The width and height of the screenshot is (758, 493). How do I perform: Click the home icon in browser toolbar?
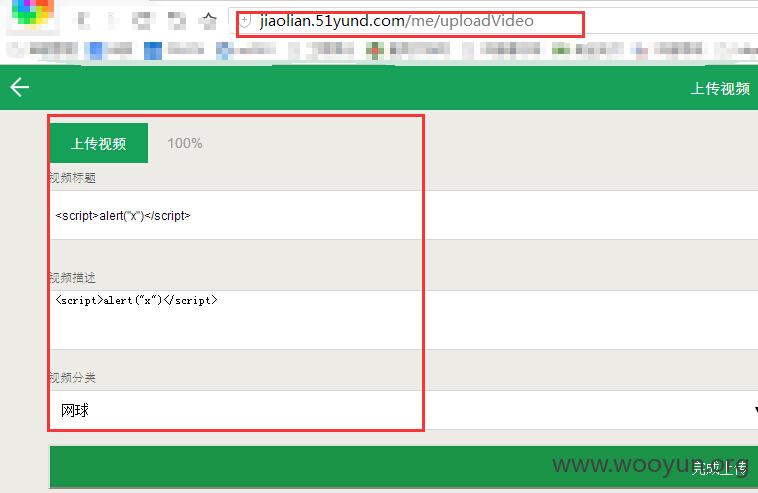click(x=209, y=21)
